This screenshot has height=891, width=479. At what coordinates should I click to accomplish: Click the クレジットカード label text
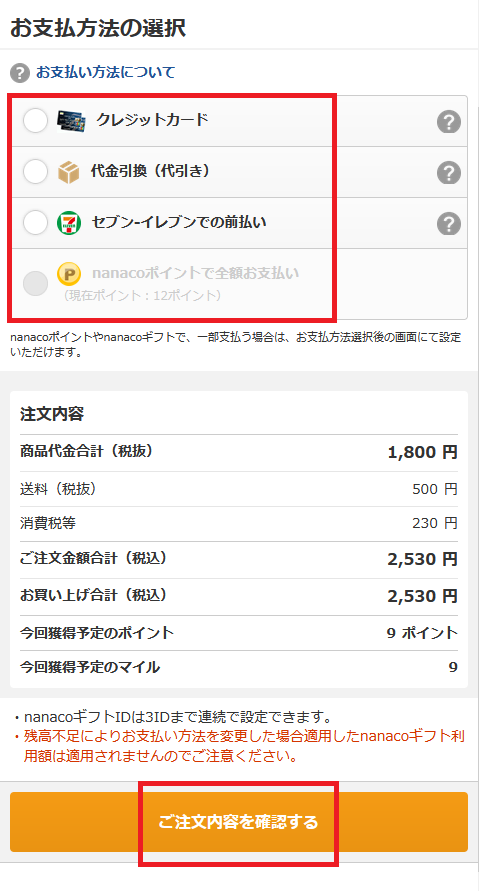pyautogui.click(x=152, y=119)
